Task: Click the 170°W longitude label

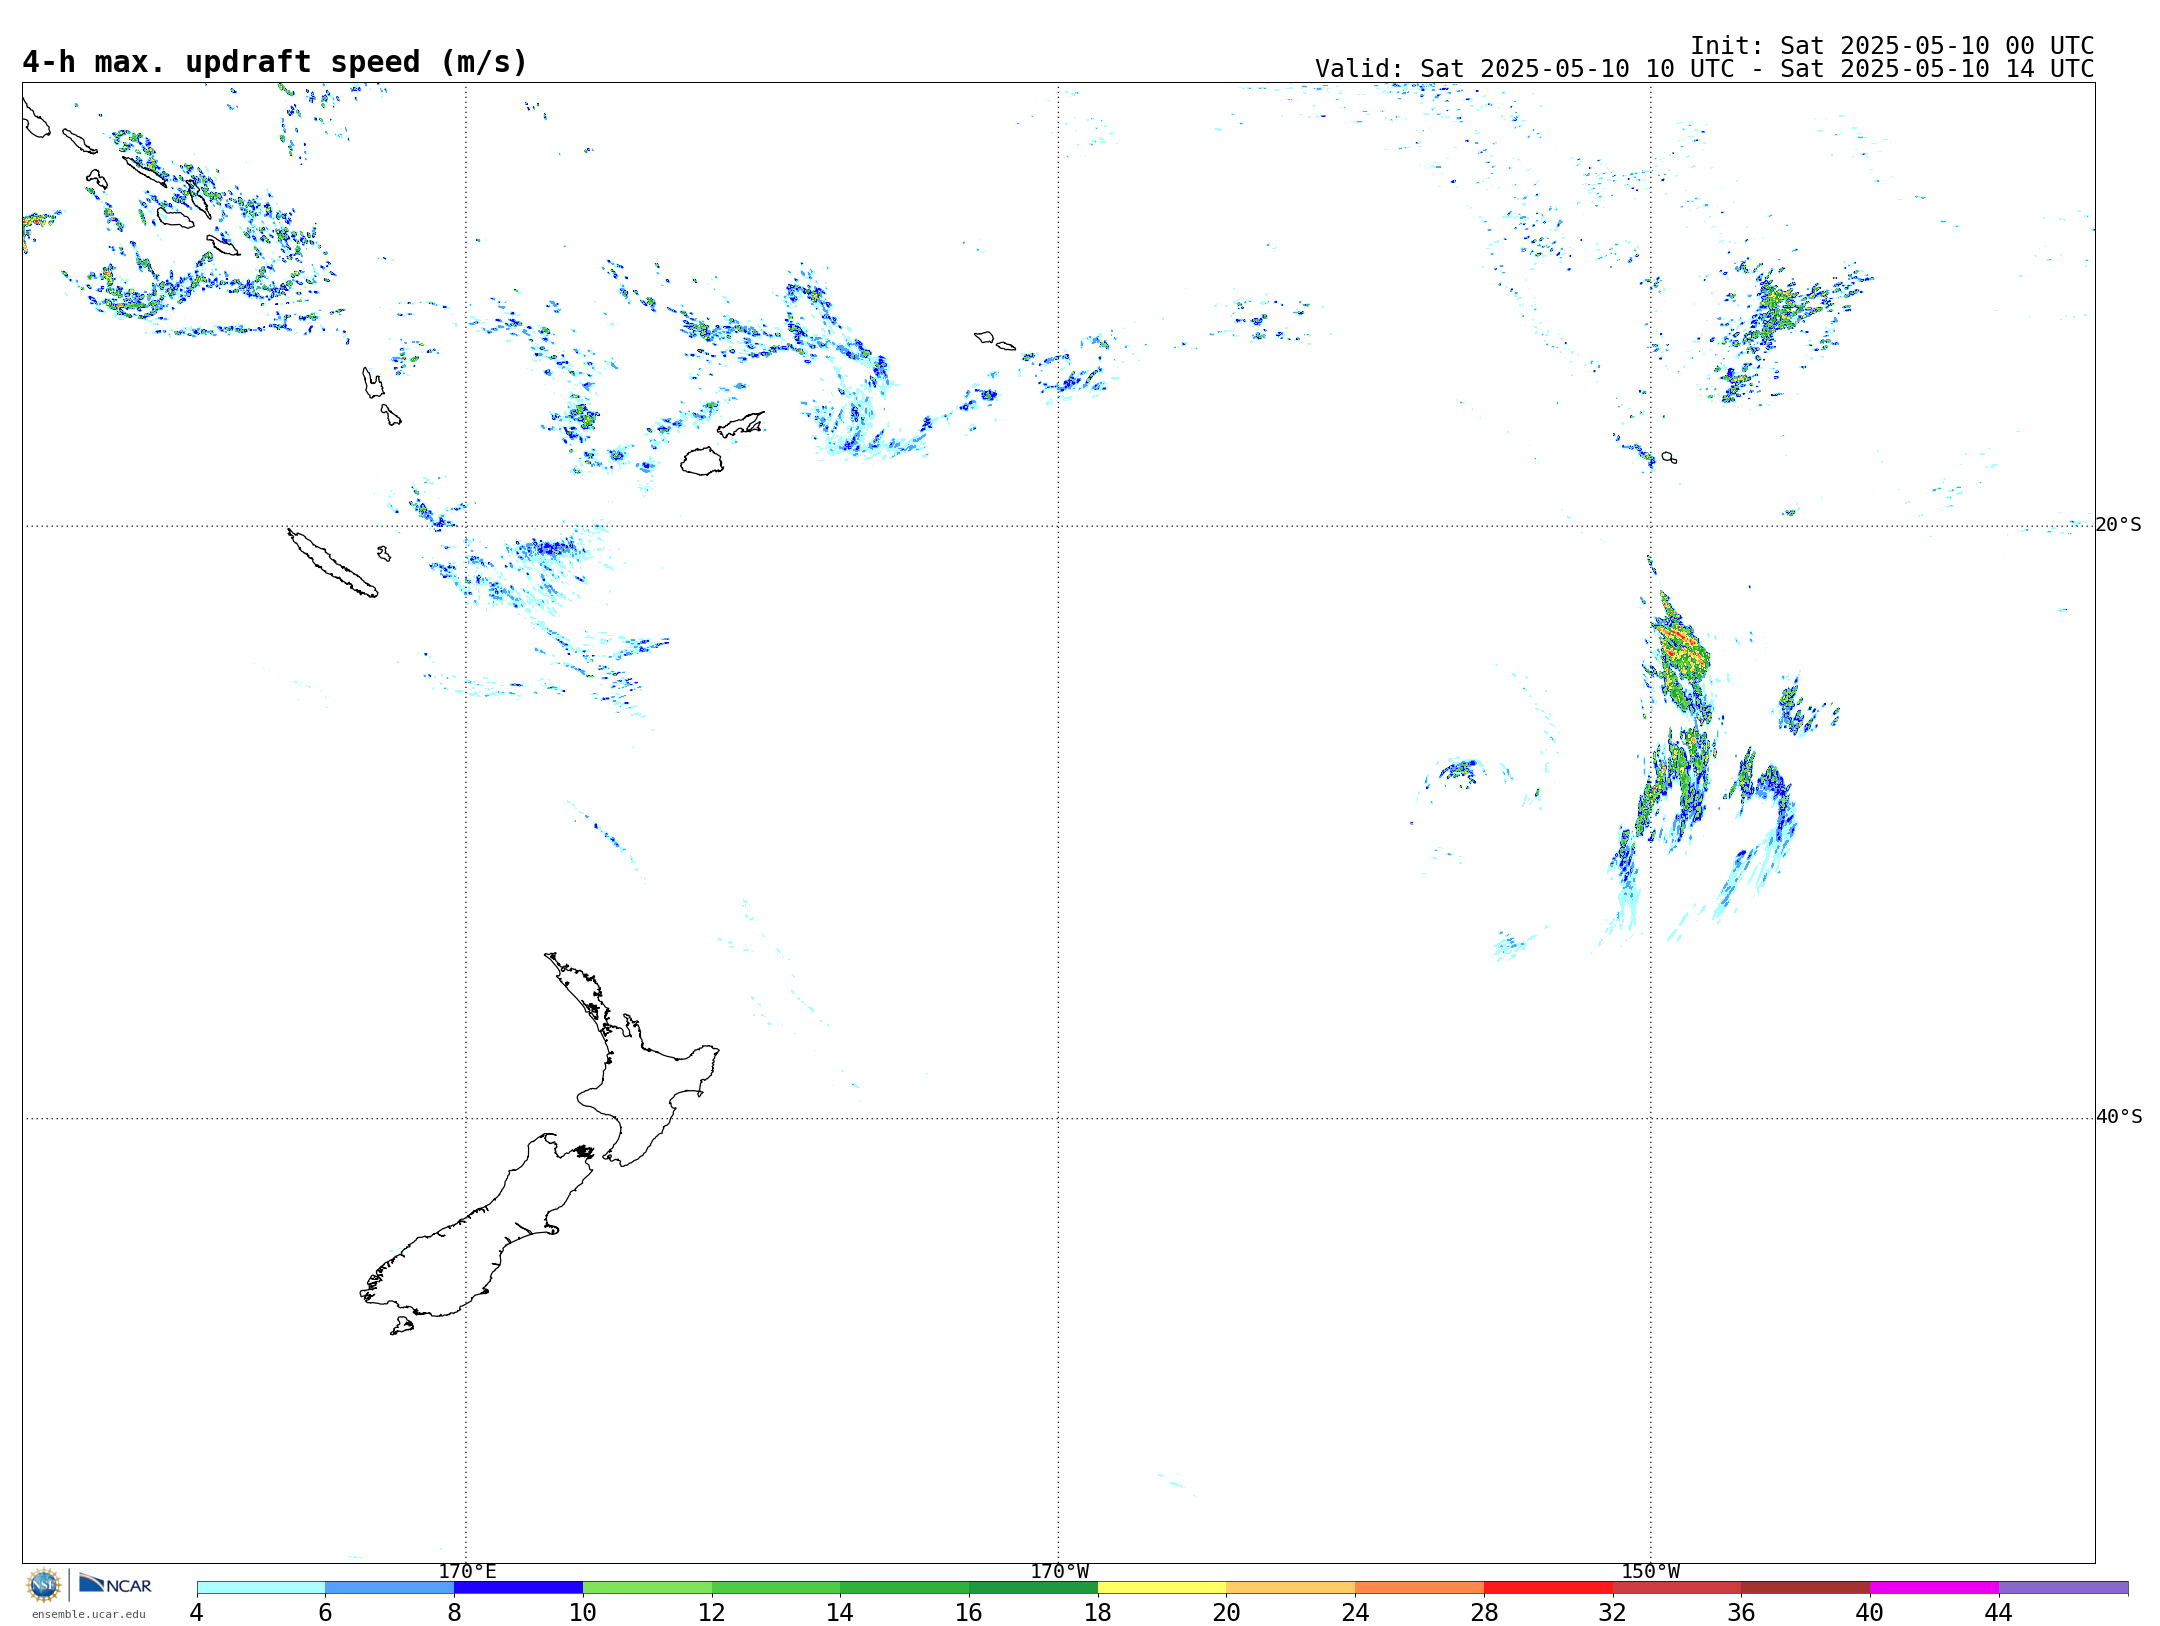Action: click(x=1059, y=1572)
